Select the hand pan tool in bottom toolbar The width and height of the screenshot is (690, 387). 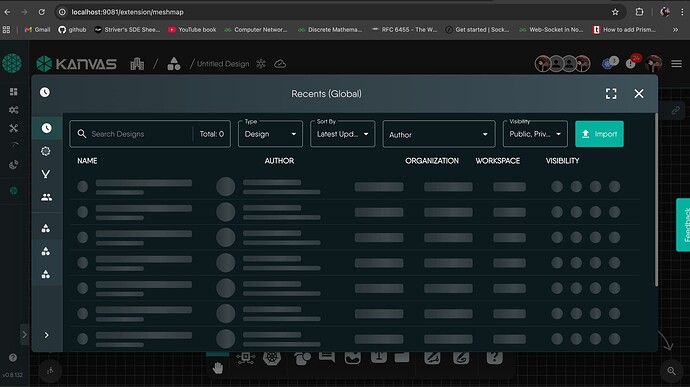click(218, 368)
